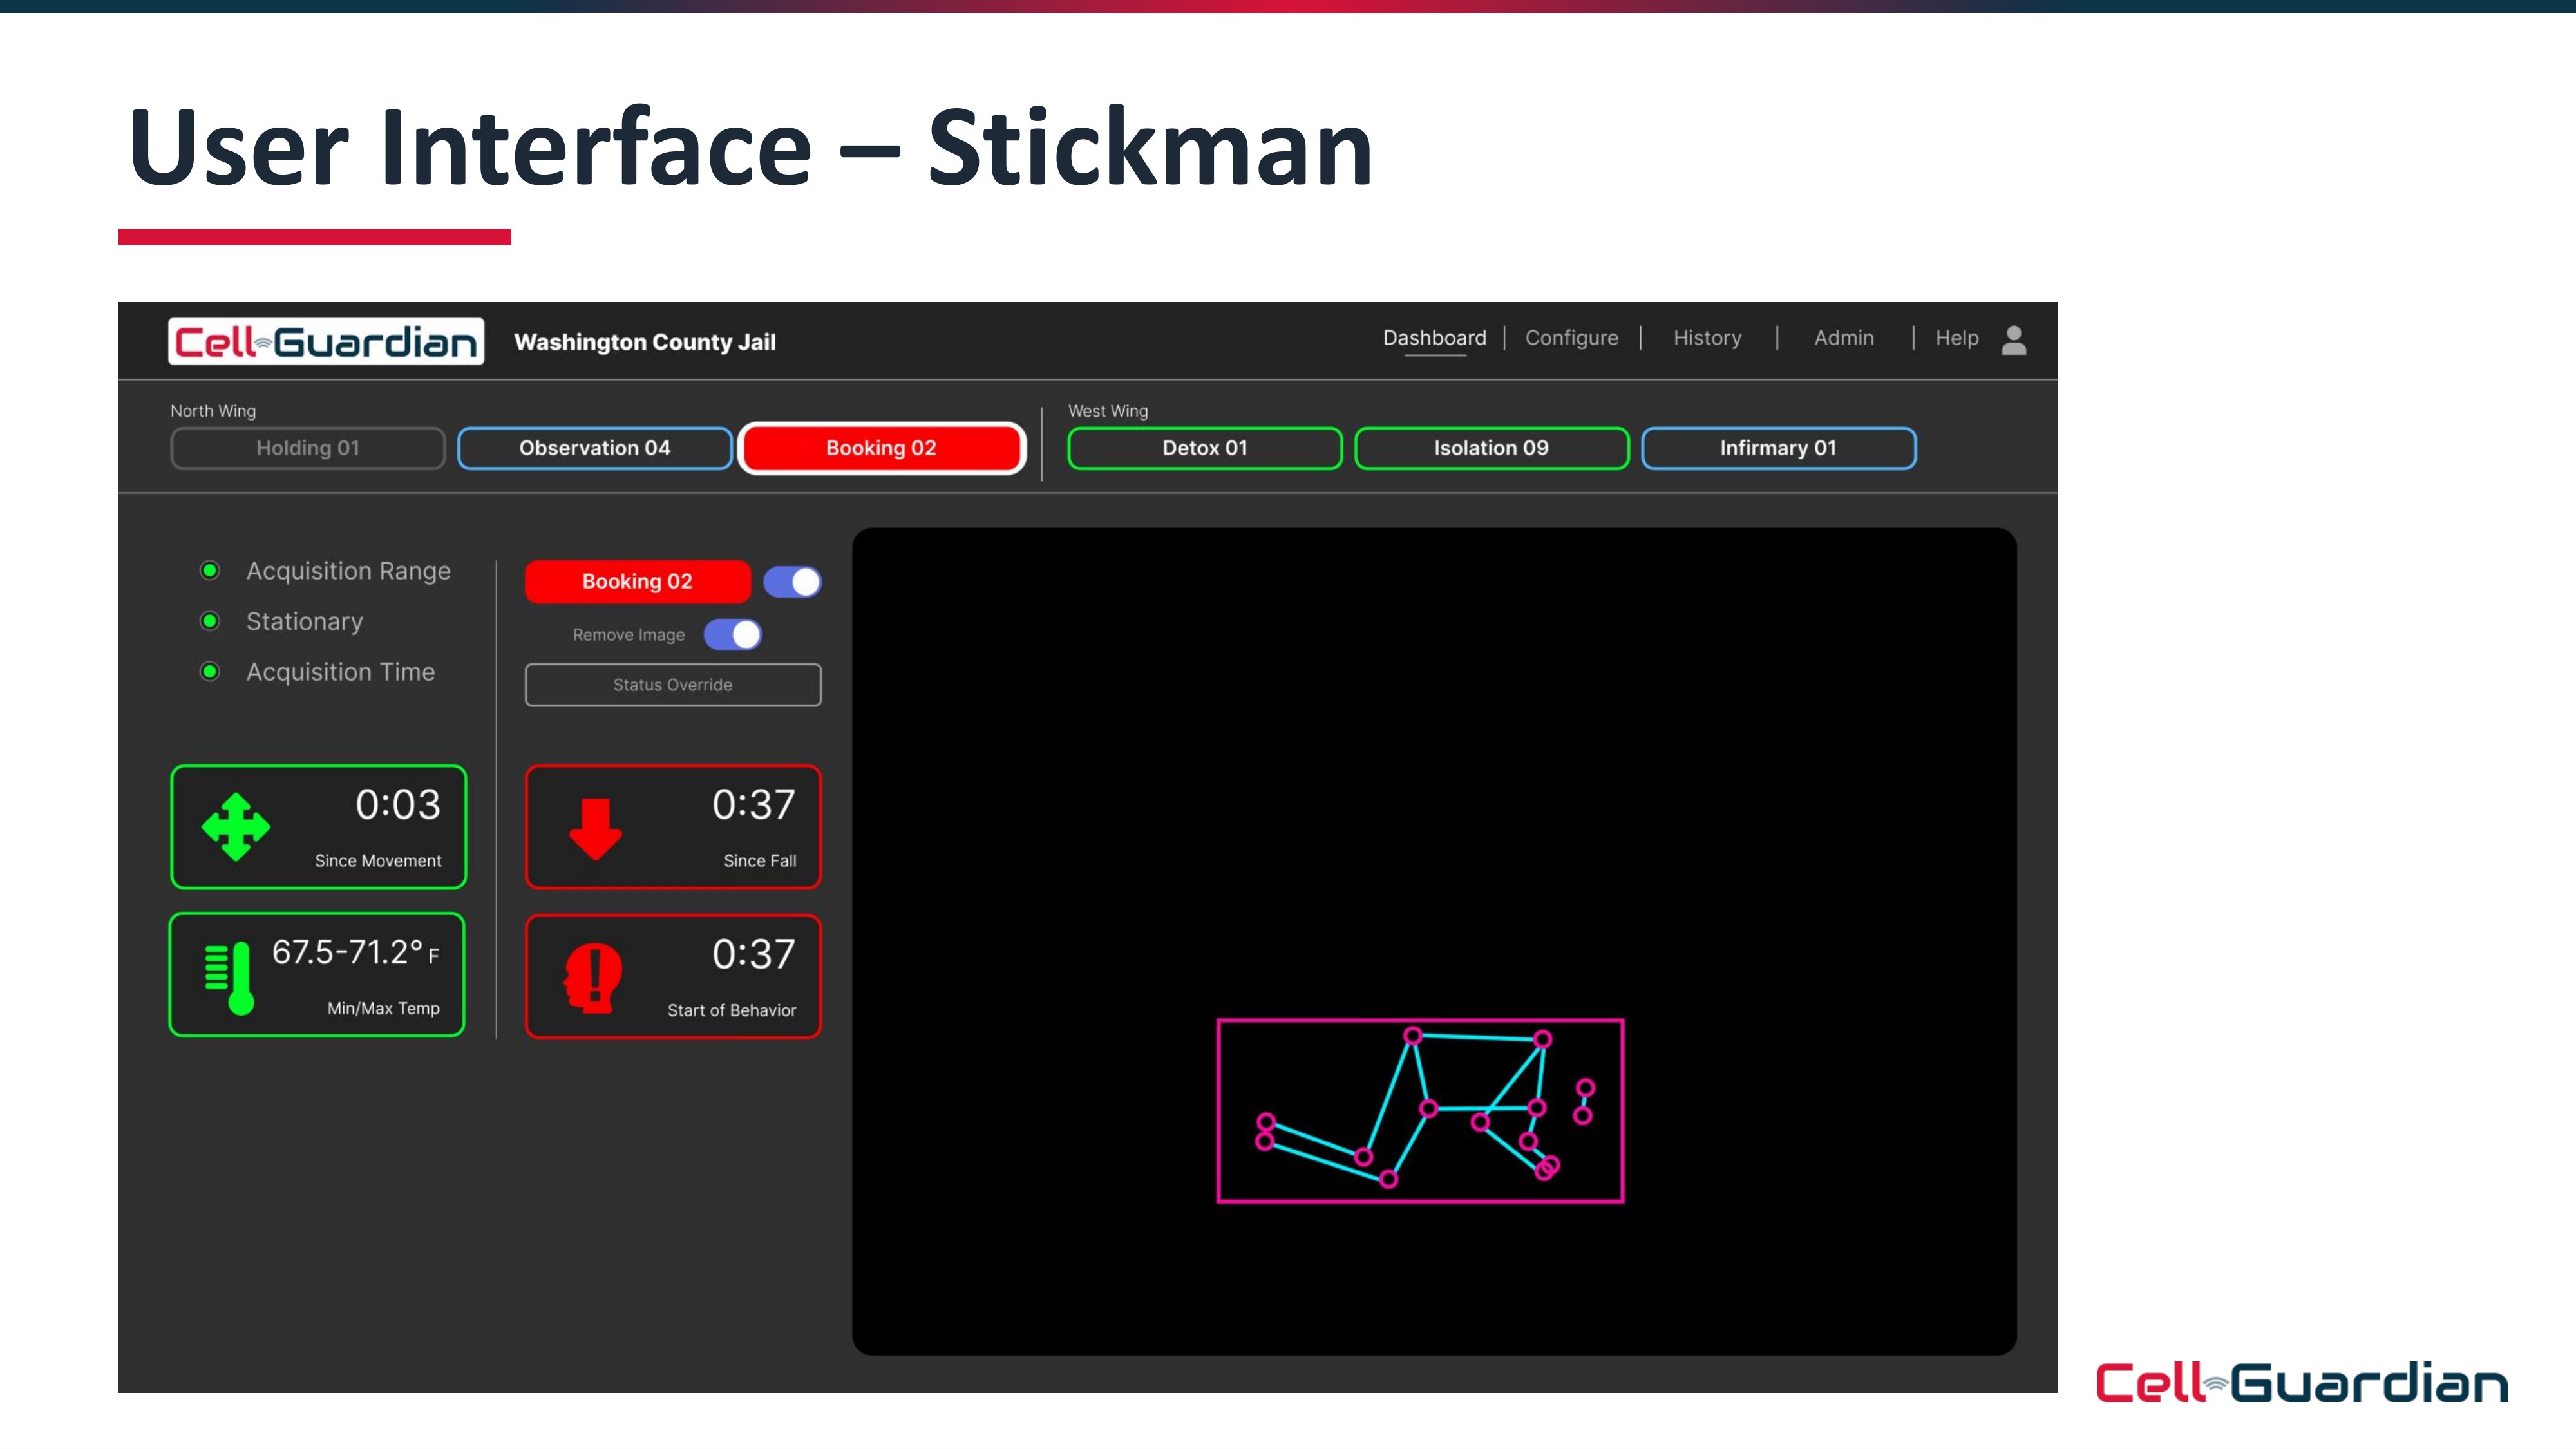Select the Acquisition Time indicator
The width and height of the screenshot is (2576, 1449).
pyautogui.click(x=210, y=672)
